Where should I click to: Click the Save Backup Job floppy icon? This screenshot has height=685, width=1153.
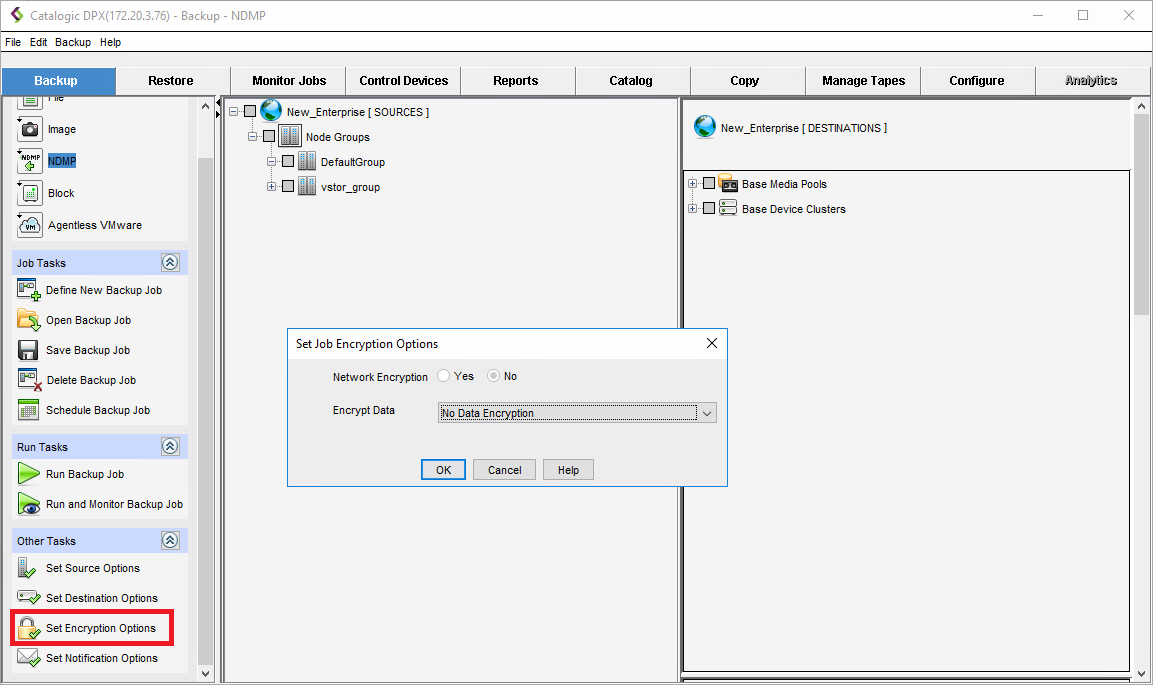(29, 350)
